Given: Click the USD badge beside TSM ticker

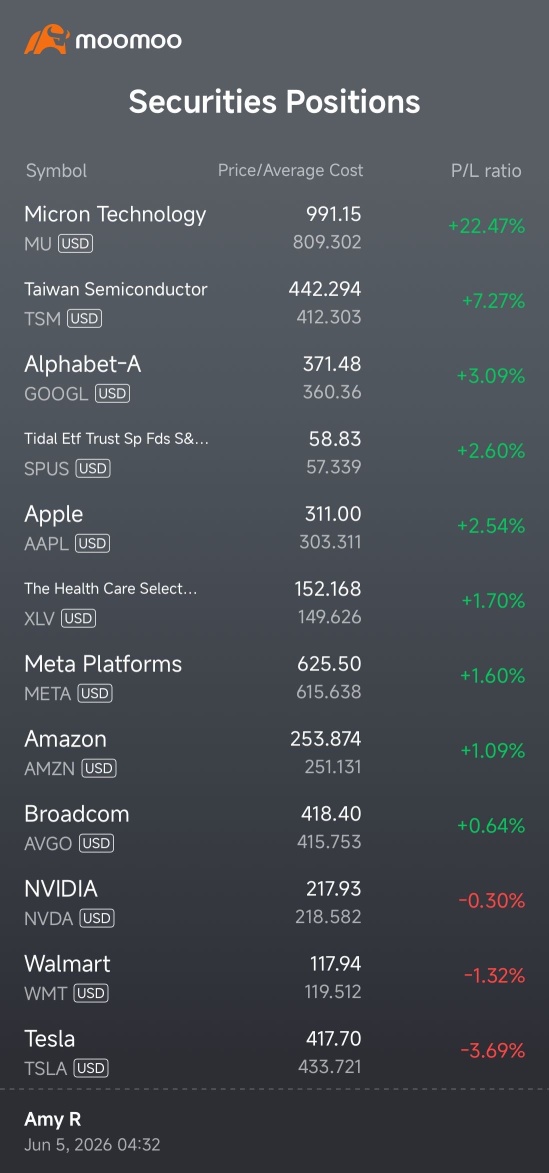Looking at the screenshot, I should click(x=85, y=318).
